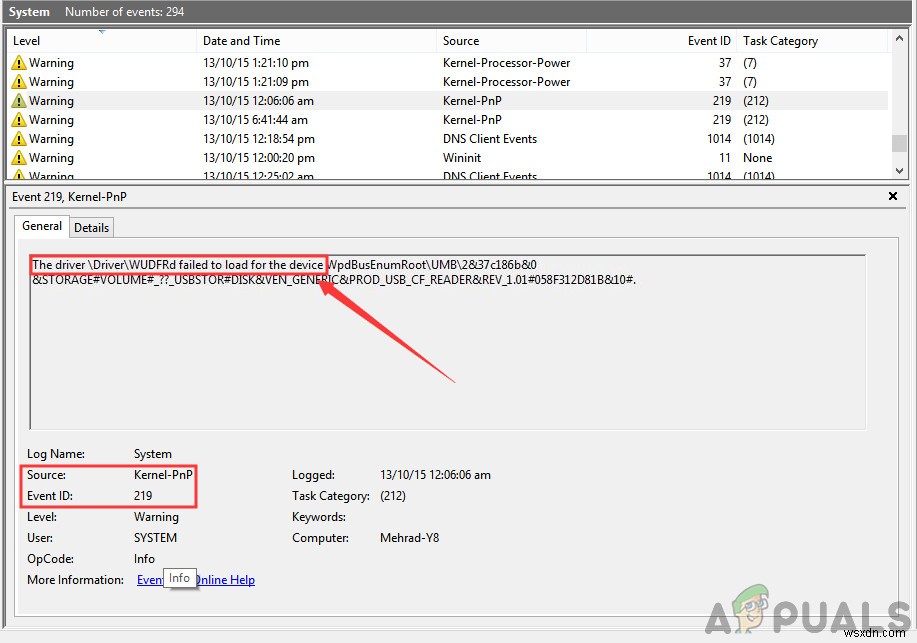Click date cell 13/10/15 12:18:54 pm
Screen dimensions: 917x643
click(x=258, y=139)
